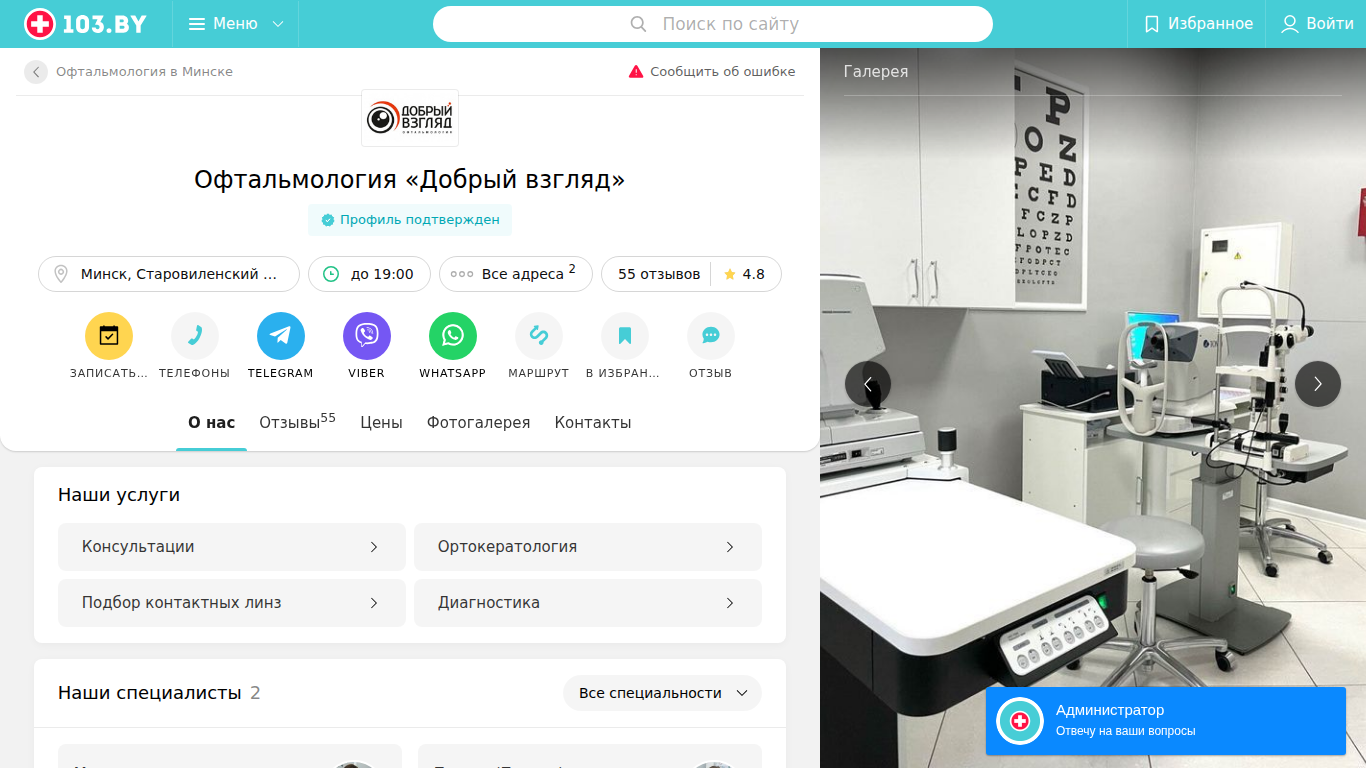Click the site search field

[x=713, y=24]
